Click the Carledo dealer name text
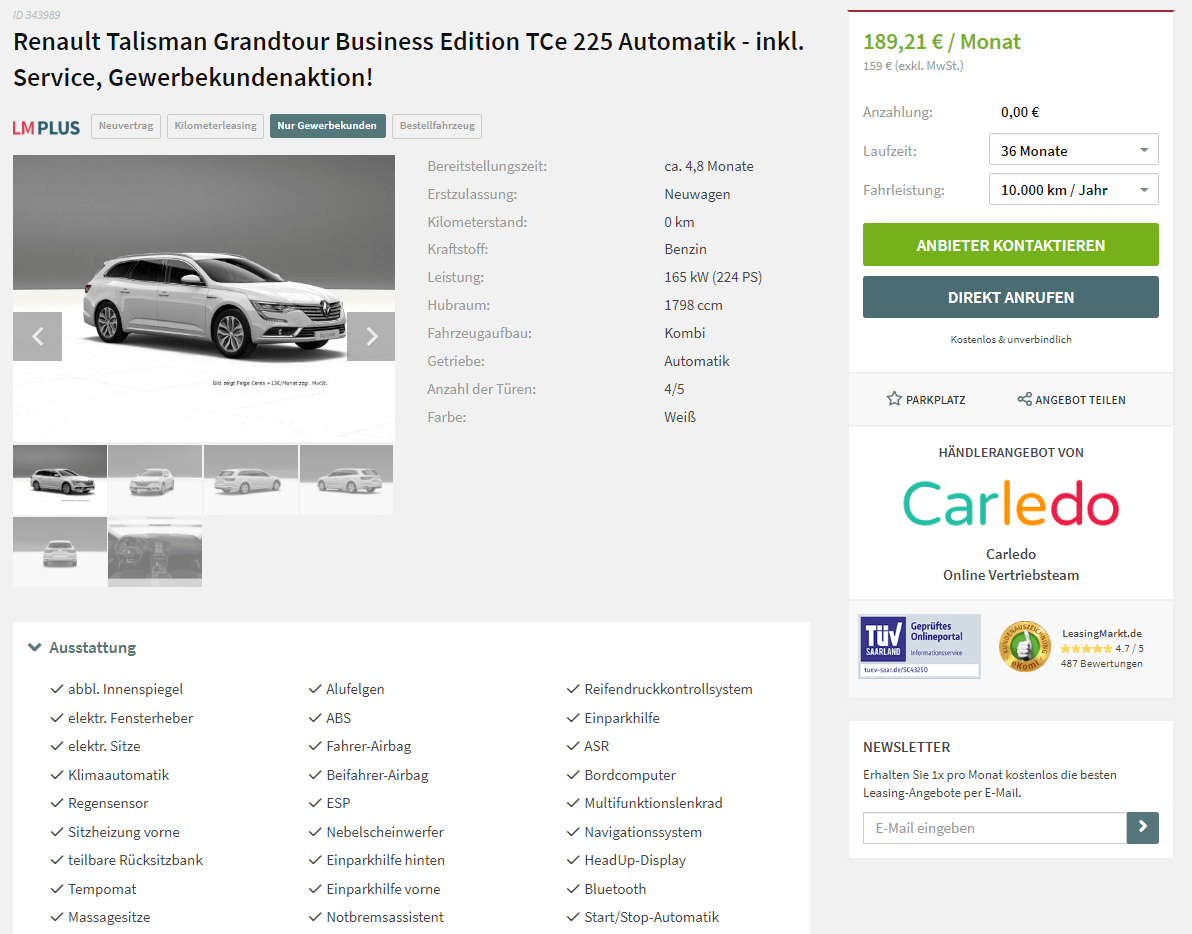 pos(1010,554)
